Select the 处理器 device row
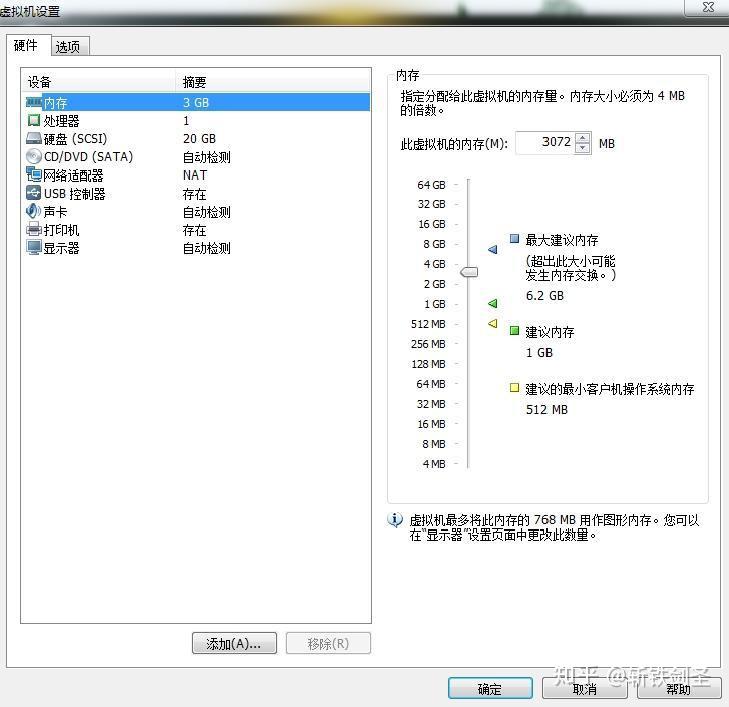The image size is (729, 707). (198, 121)
